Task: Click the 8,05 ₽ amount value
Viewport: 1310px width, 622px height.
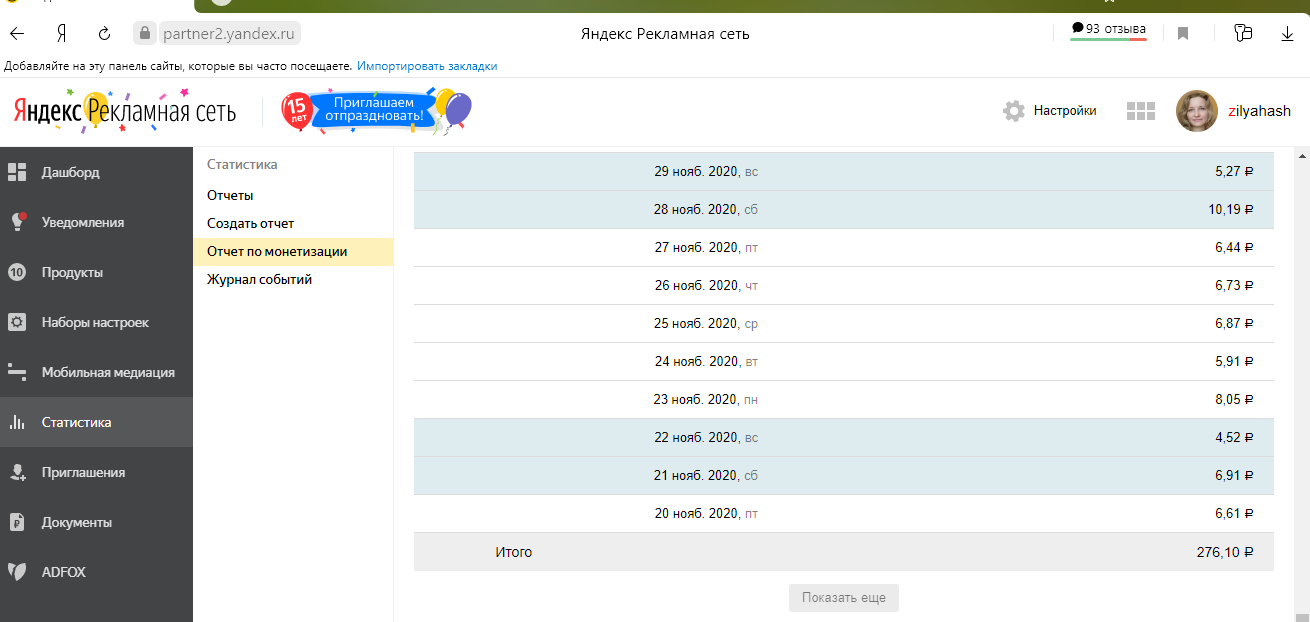Action: click(x=1234, y=400)
